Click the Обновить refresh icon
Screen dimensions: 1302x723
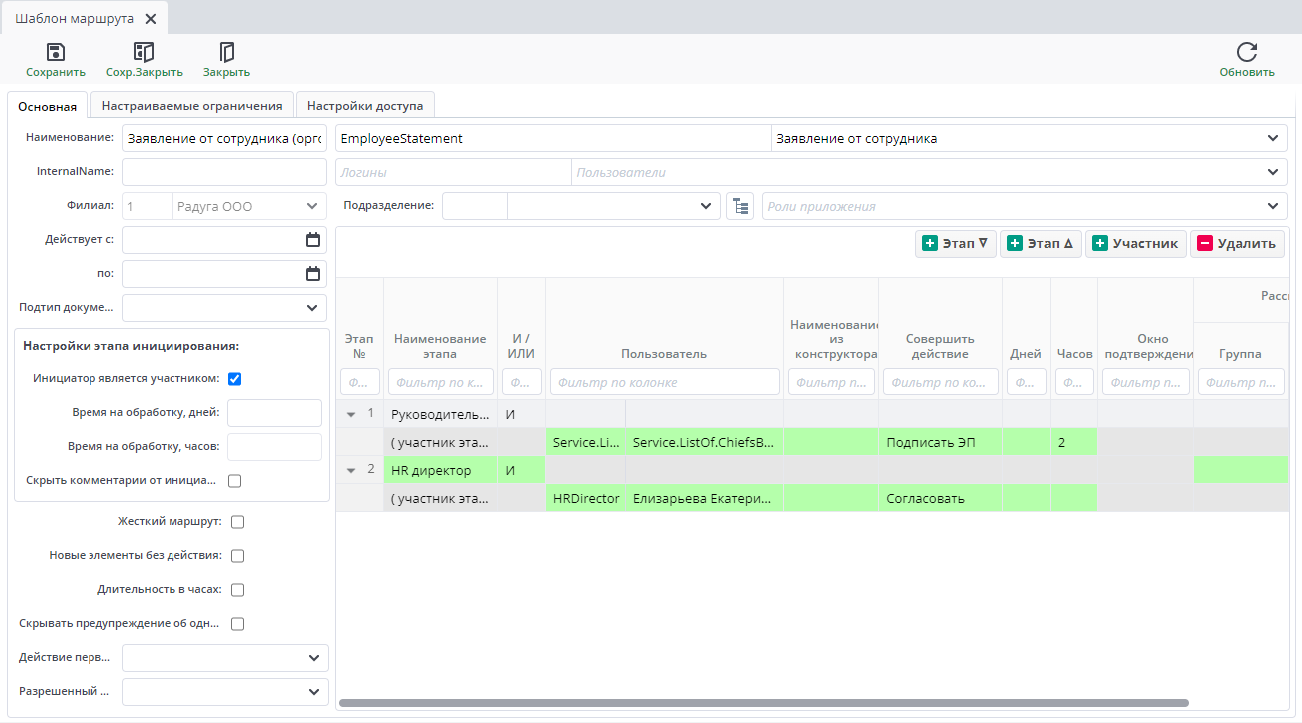click(1246, 53)
